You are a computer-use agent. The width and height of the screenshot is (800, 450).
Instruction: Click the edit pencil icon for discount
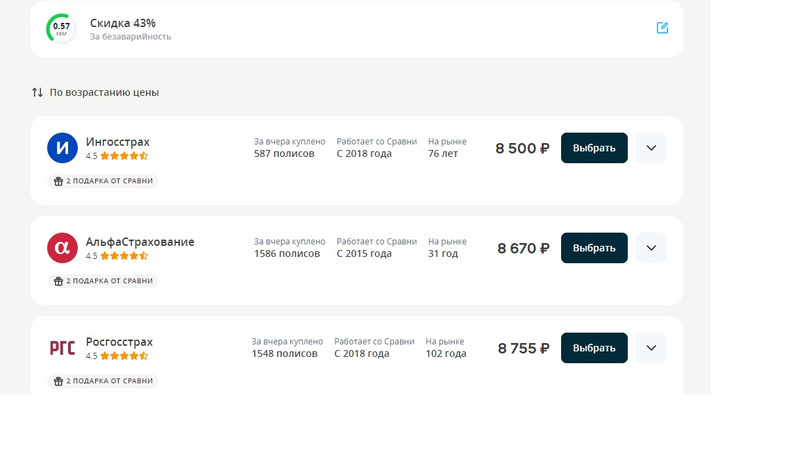click(x=662, y=28)
